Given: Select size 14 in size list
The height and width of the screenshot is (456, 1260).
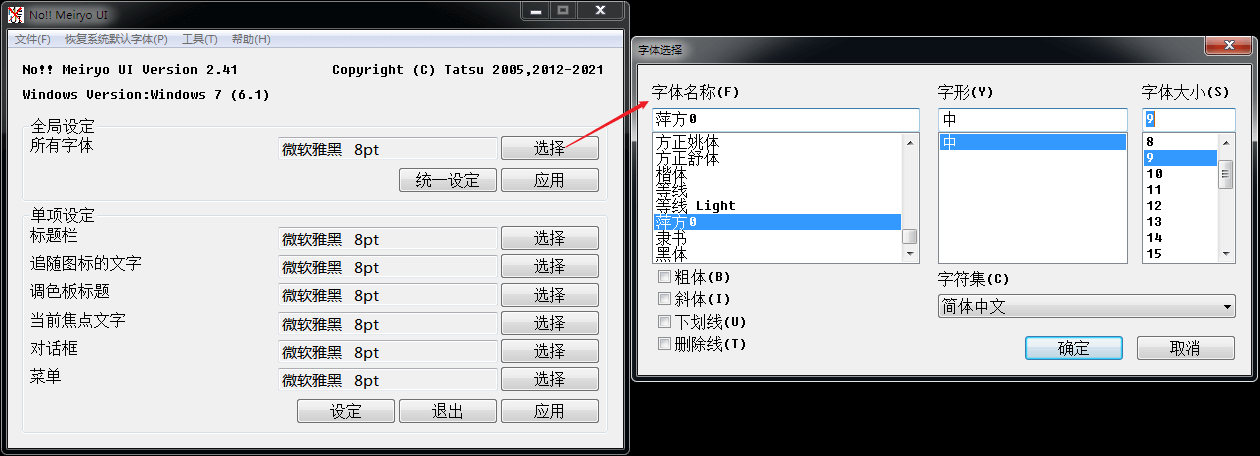Looking at the screenshot, I should point(1180,238).
